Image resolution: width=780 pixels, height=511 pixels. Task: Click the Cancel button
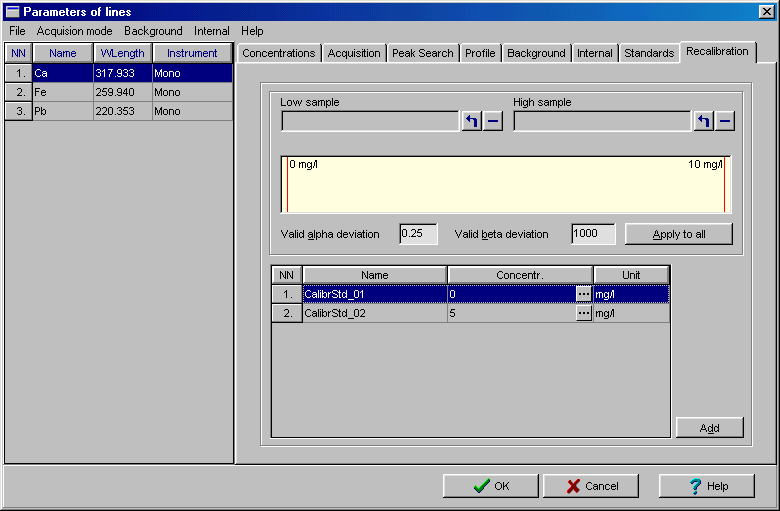pyautogui.click(x=591, y=486)
